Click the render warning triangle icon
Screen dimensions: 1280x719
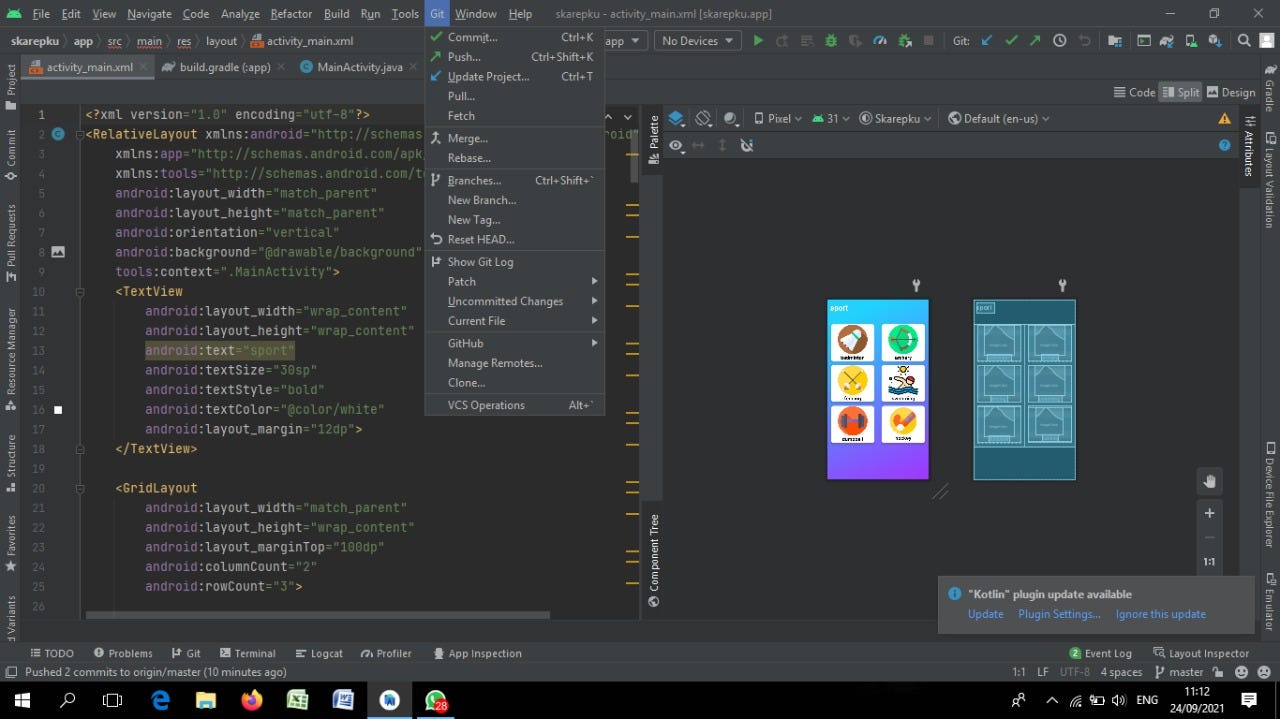[x=1224, y=117]
